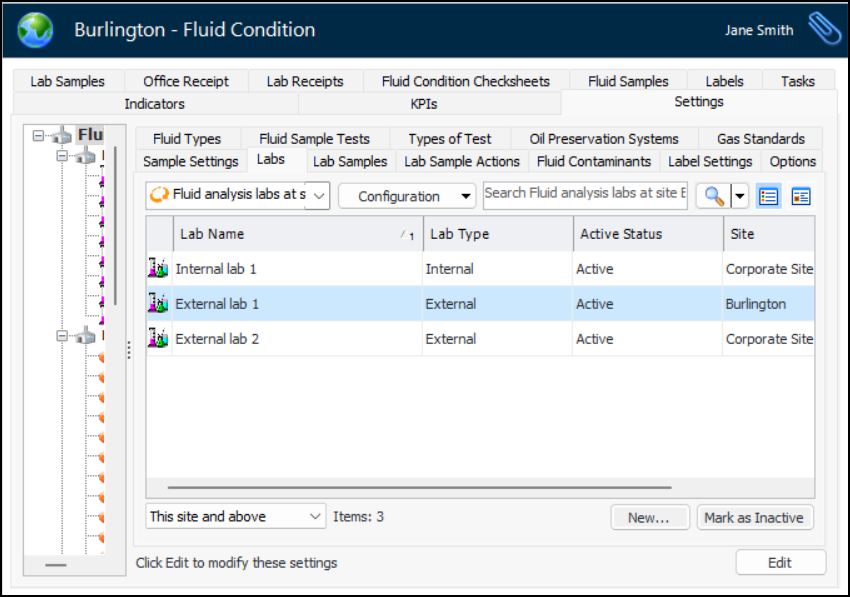Open search options dropdown arrow
Image resolution: width=850 pixels, height=597 pixels.
pyautogui.click(x=740, y=196)
